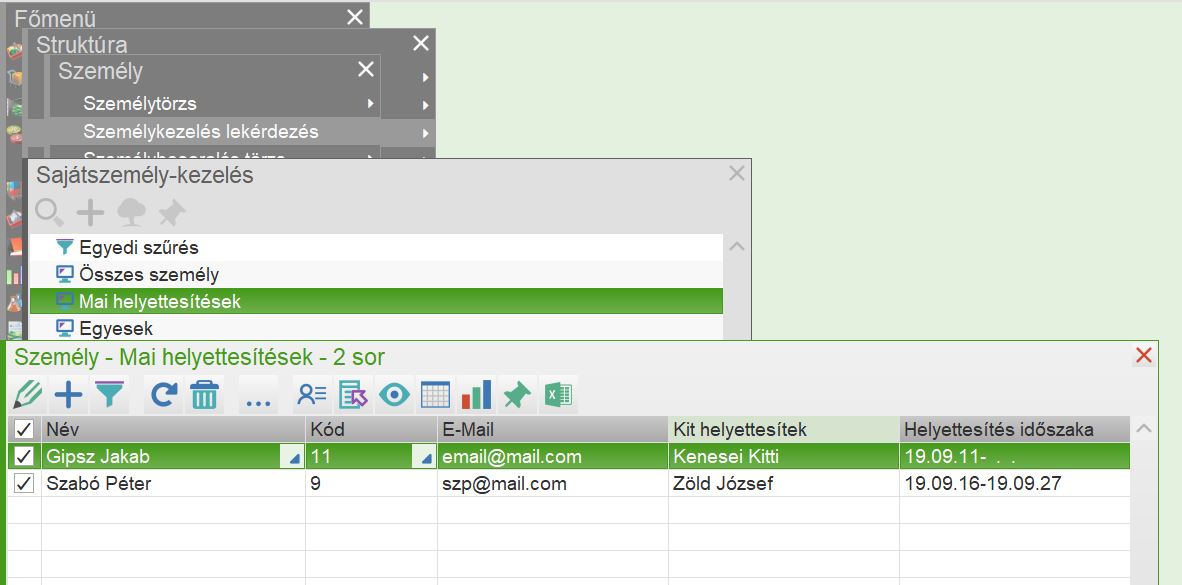The width and height of the screenshot is (1182, 585).
Task: Close the Sajátszemély-kezelés panel
Action: point(736,173)
